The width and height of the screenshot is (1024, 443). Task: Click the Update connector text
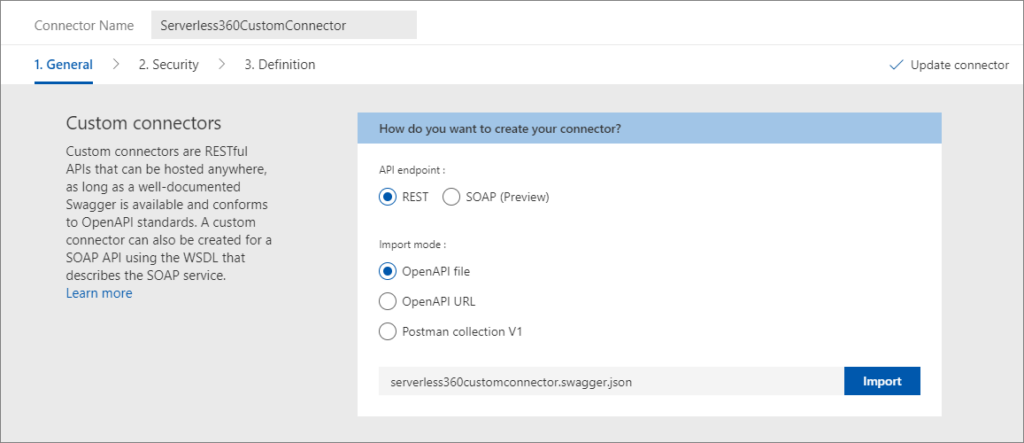[959, 65]
